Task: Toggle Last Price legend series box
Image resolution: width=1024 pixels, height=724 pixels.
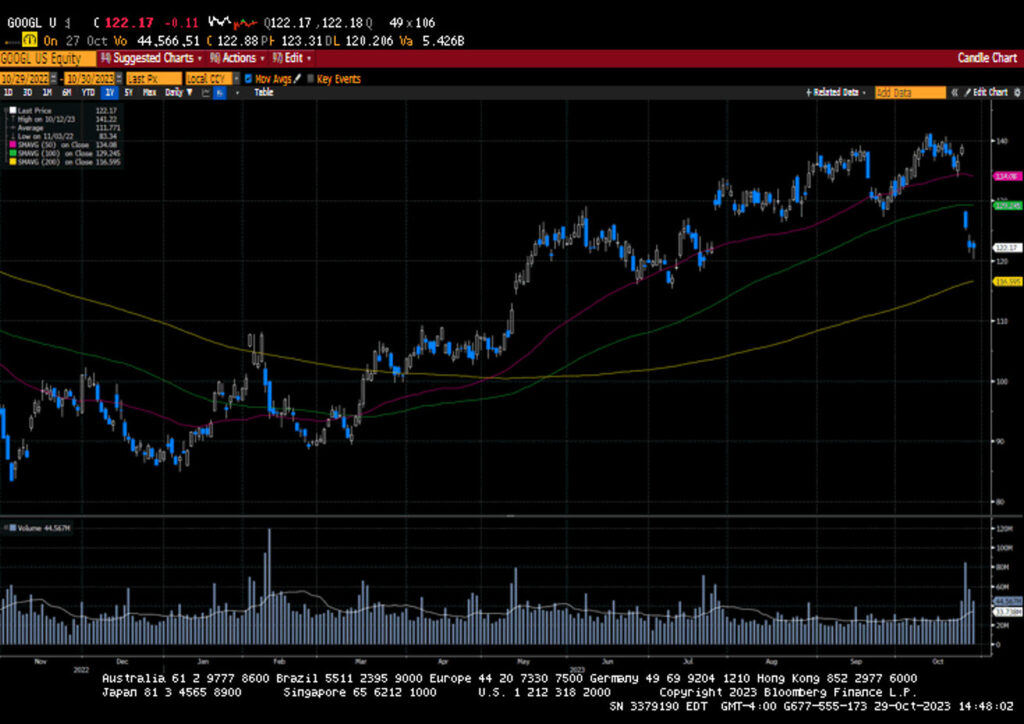Action: [x=12, y=110]
